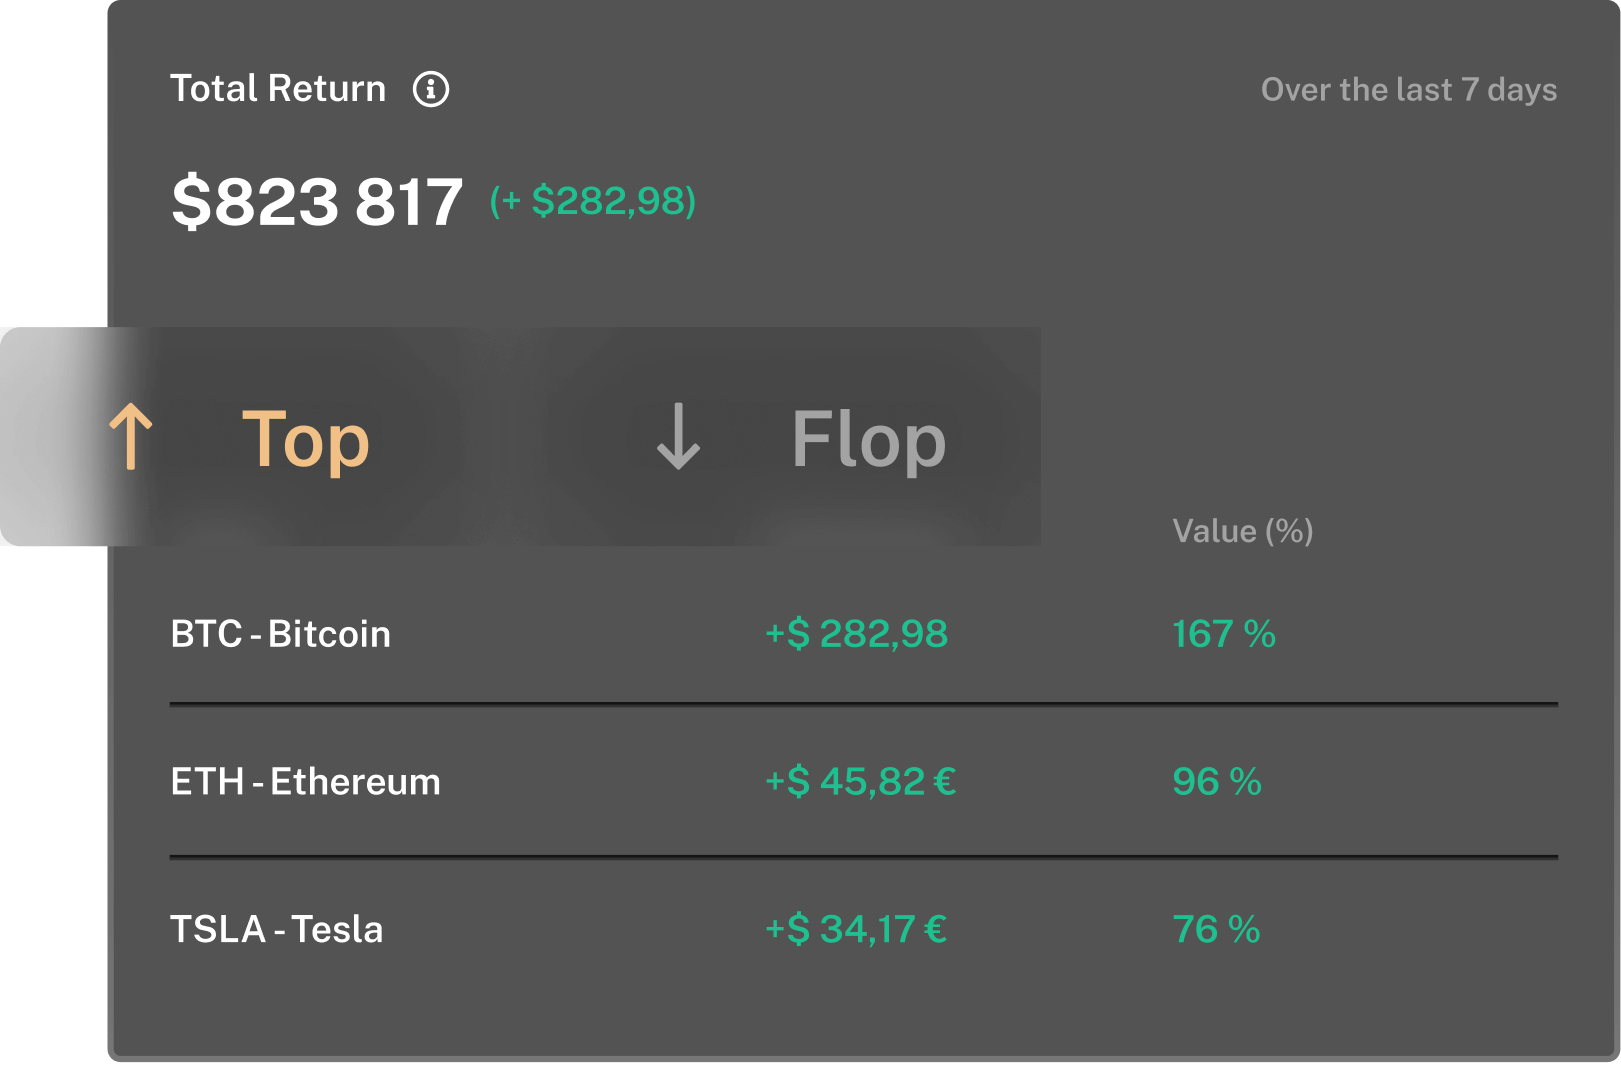Click the Value (%) column header
This screenshot has height=1089, width=1621.
point(1242,531)
